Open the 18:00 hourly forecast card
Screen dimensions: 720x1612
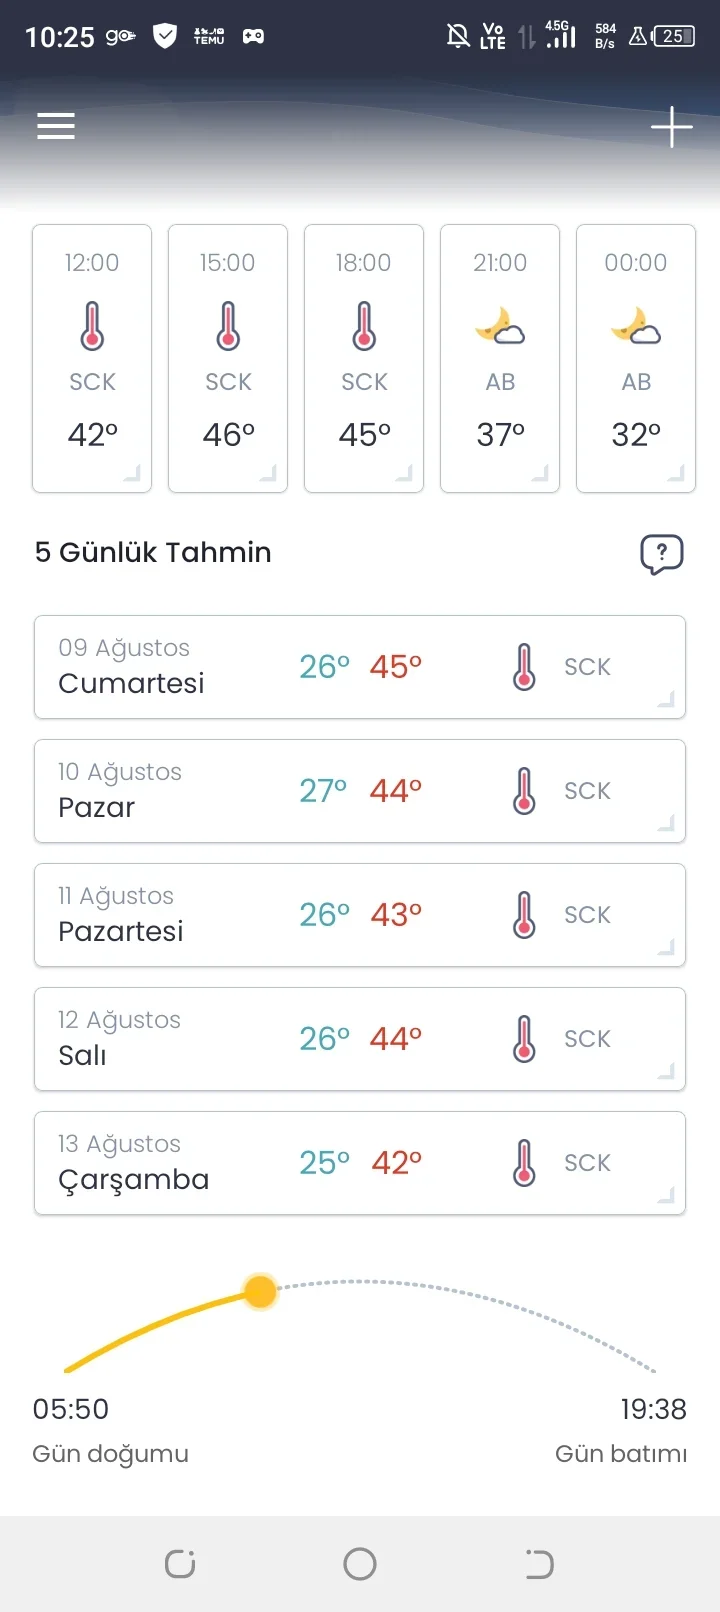[364, 358]
